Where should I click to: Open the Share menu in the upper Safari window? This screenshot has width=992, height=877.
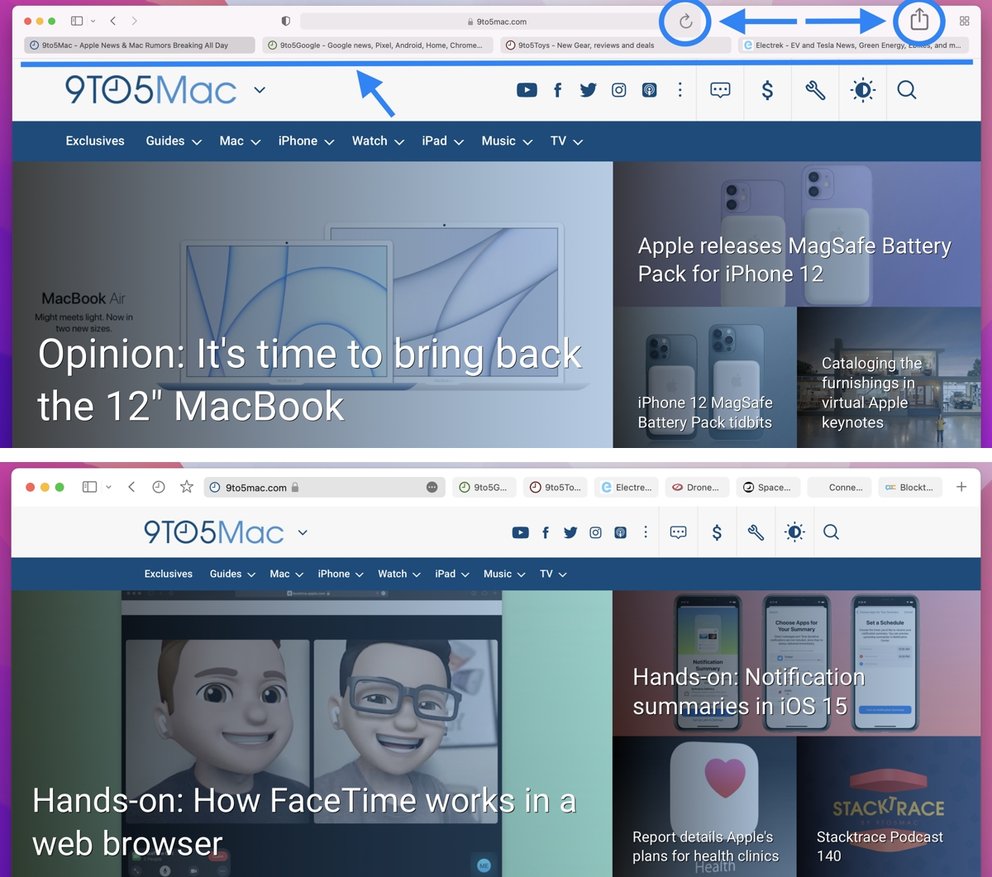pos(919,20)
